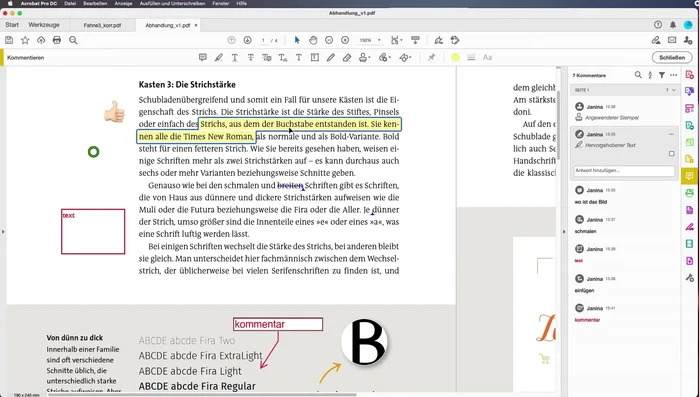Select the comment 'wo ist das Bild'
Viewport: 699px width, 397px height.
coord(624,196)
